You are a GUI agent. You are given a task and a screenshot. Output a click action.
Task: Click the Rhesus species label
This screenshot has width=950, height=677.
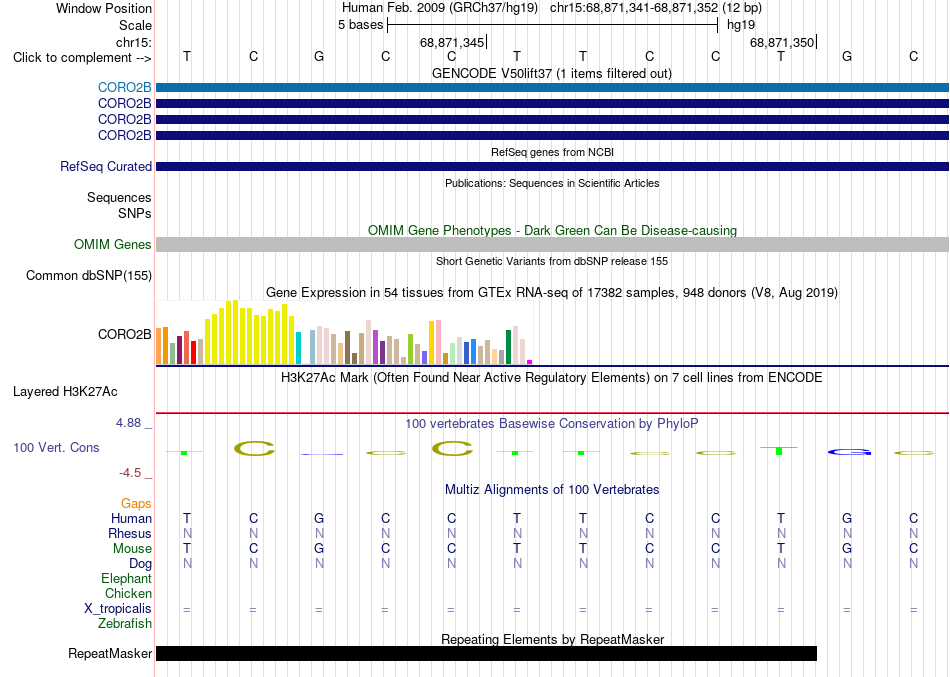tap(130, 533)
